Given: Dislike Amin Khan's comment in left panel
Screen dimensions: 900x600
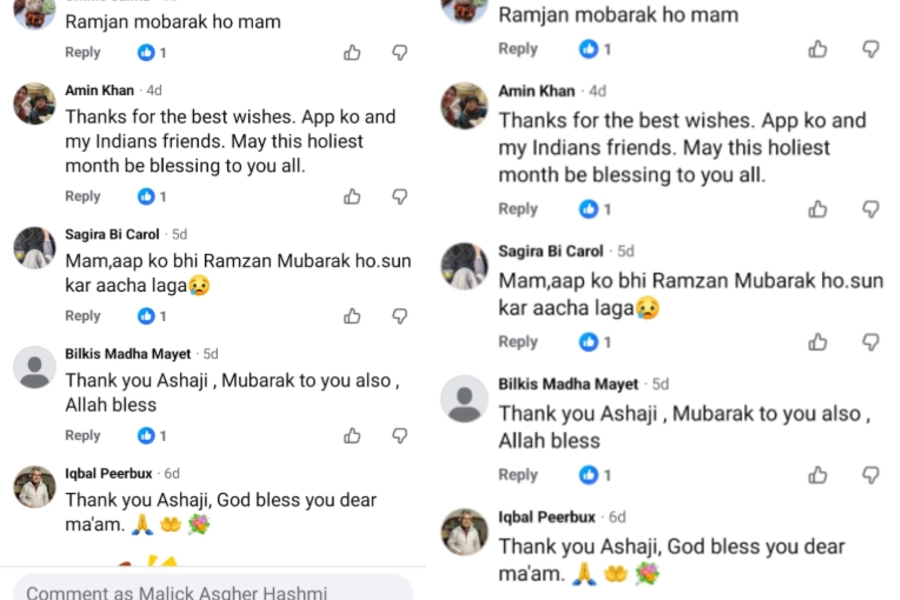Looking at the screenshot, I should tap(399, 197).
